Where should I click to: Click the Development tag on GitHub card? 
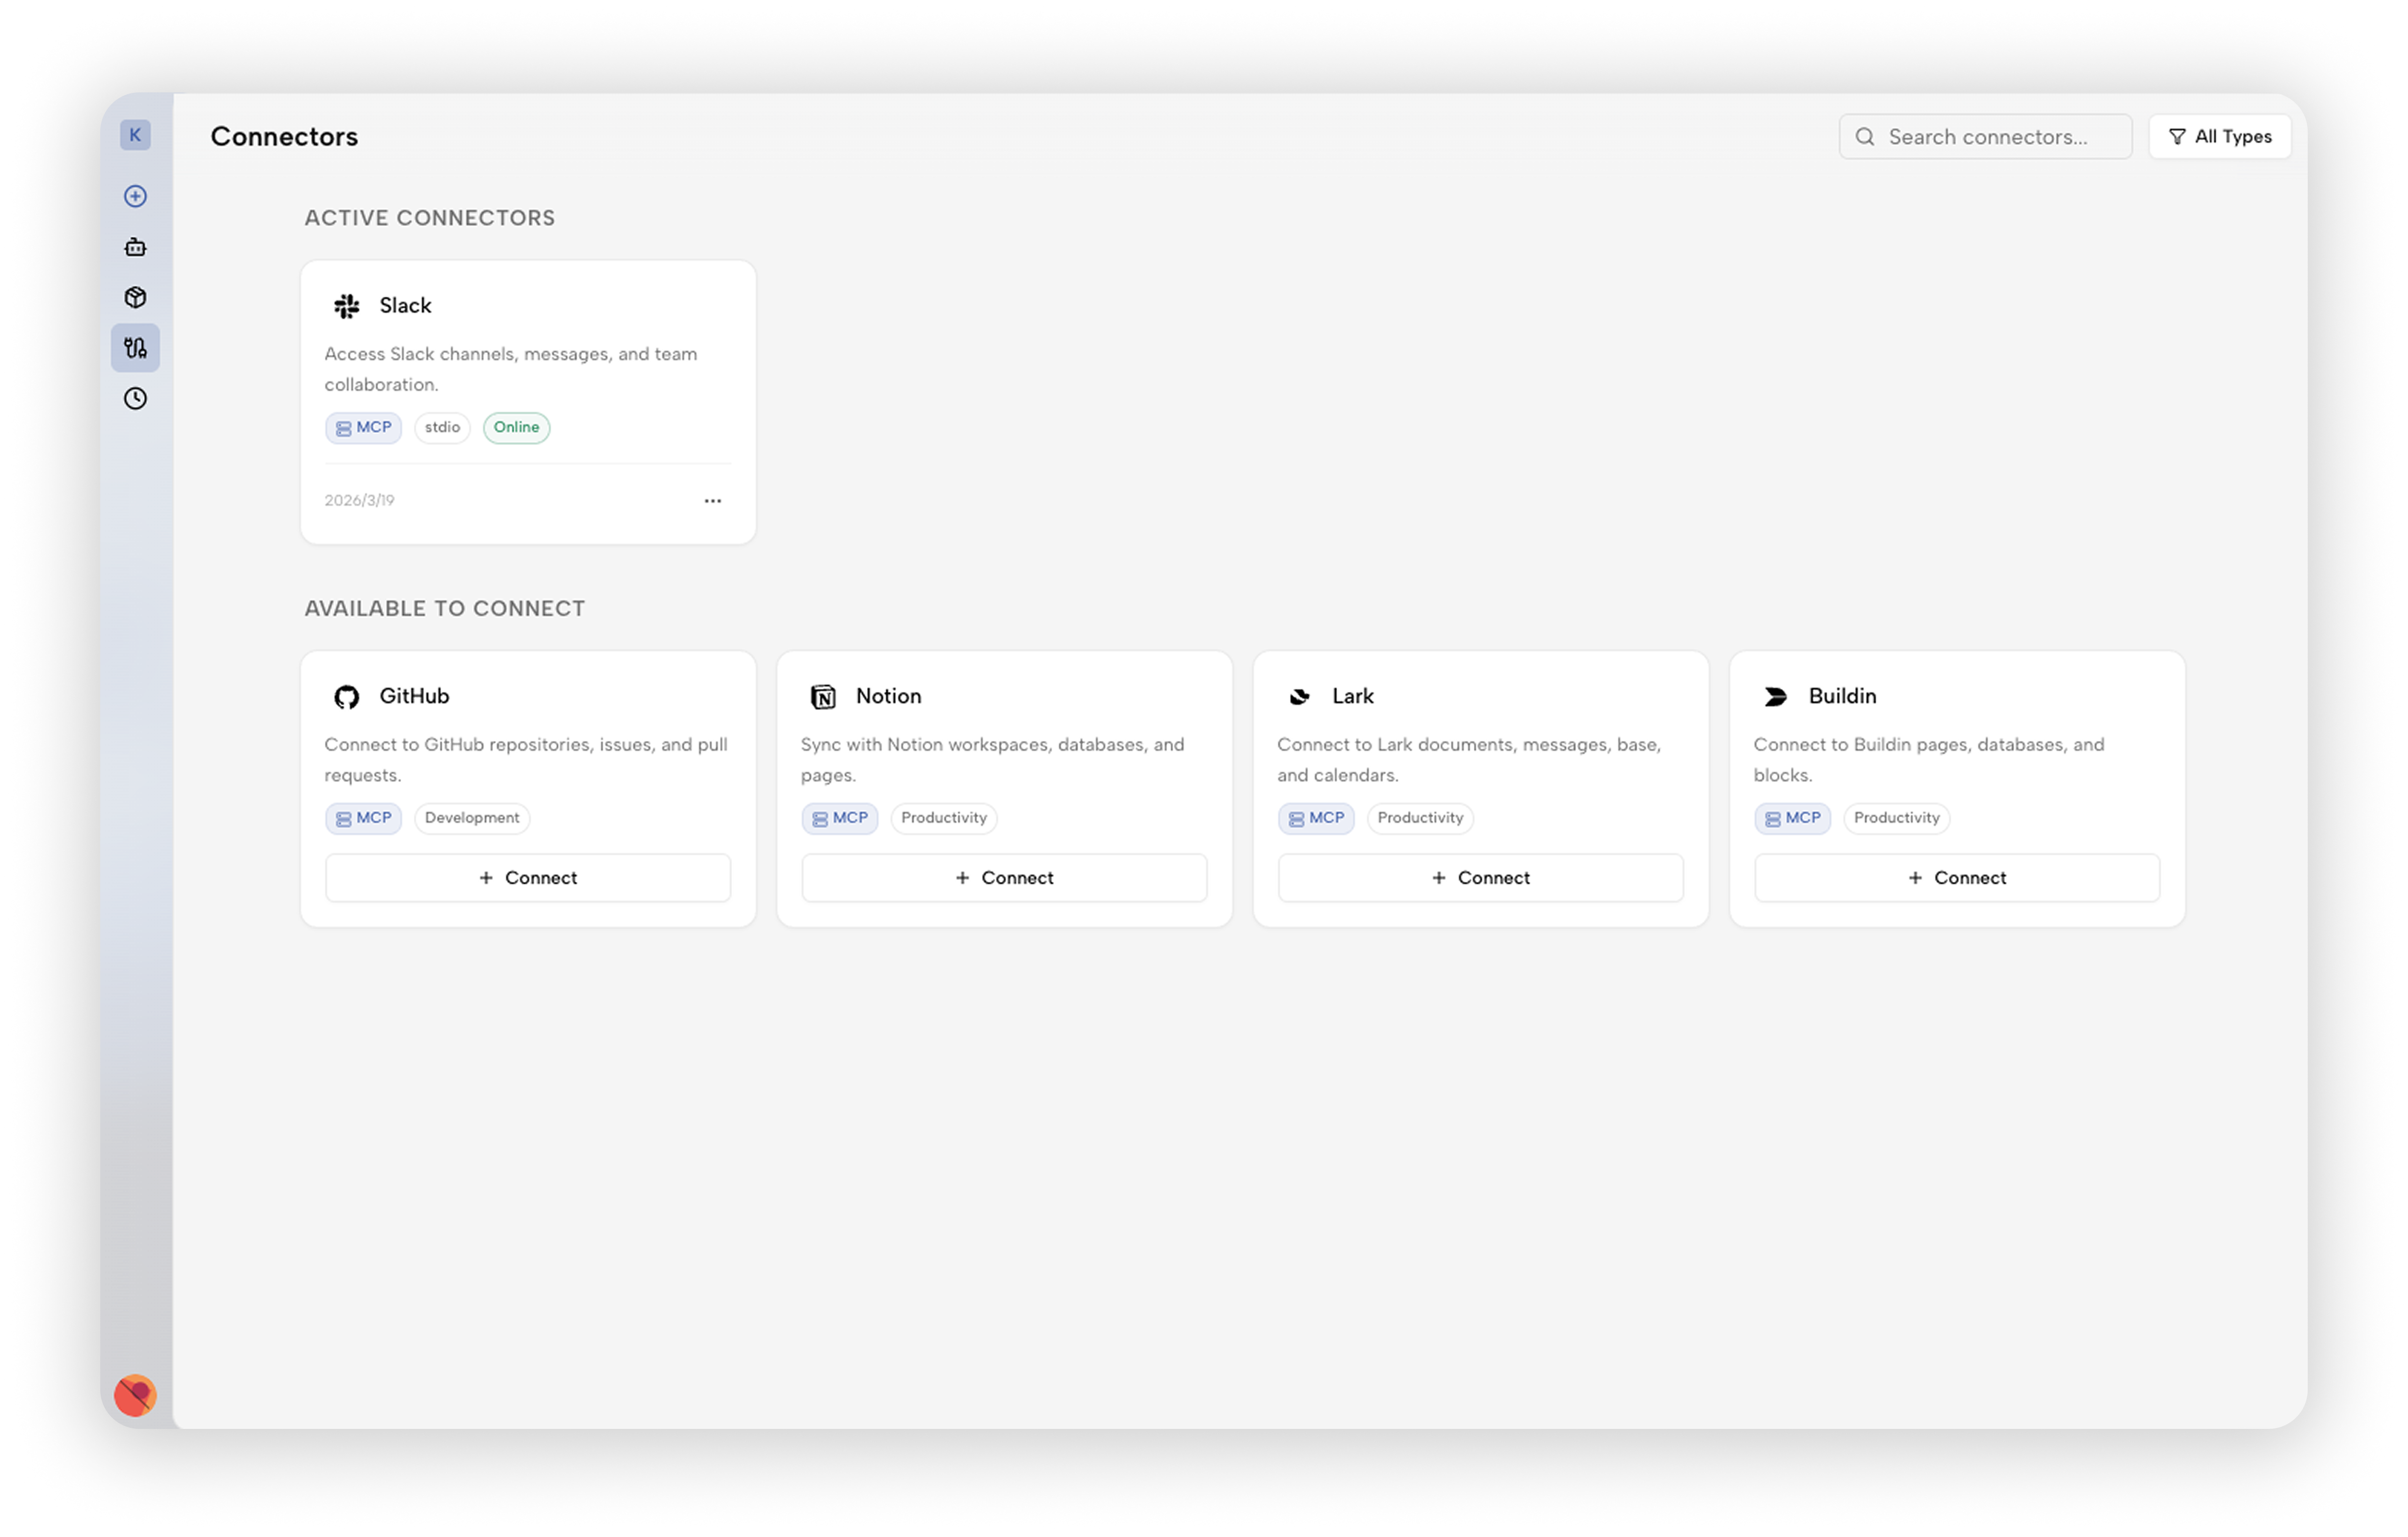click(472, 818)
